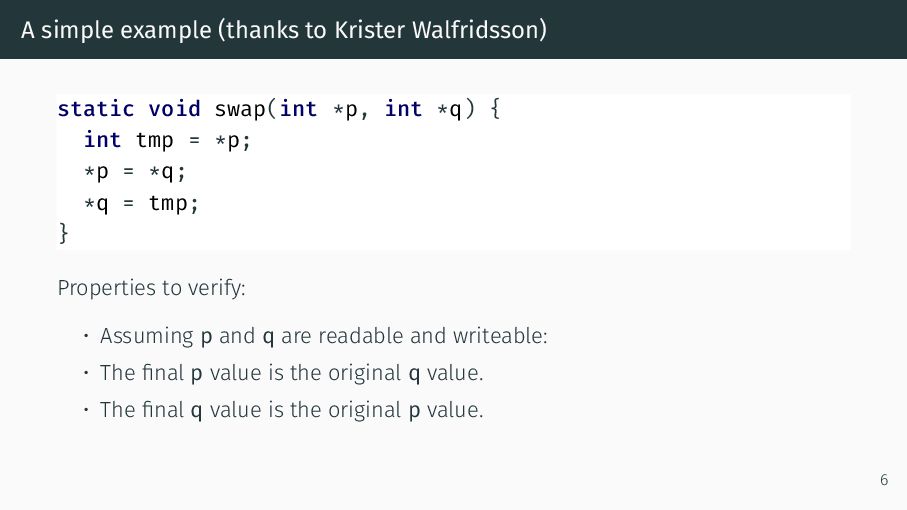Click the "int *p" parameter
This screenshot has width=907, height=510.
pyautogui.click(x=319, y=109)
